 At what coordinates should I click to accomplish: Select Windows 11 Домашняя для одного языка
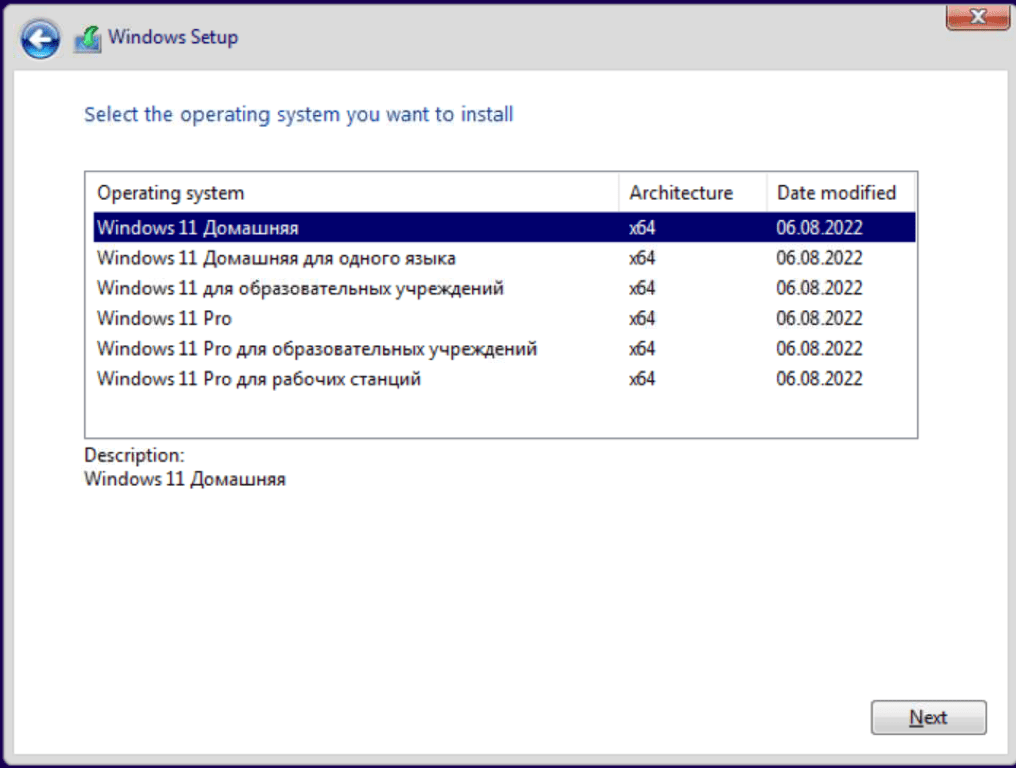(276, 258)
